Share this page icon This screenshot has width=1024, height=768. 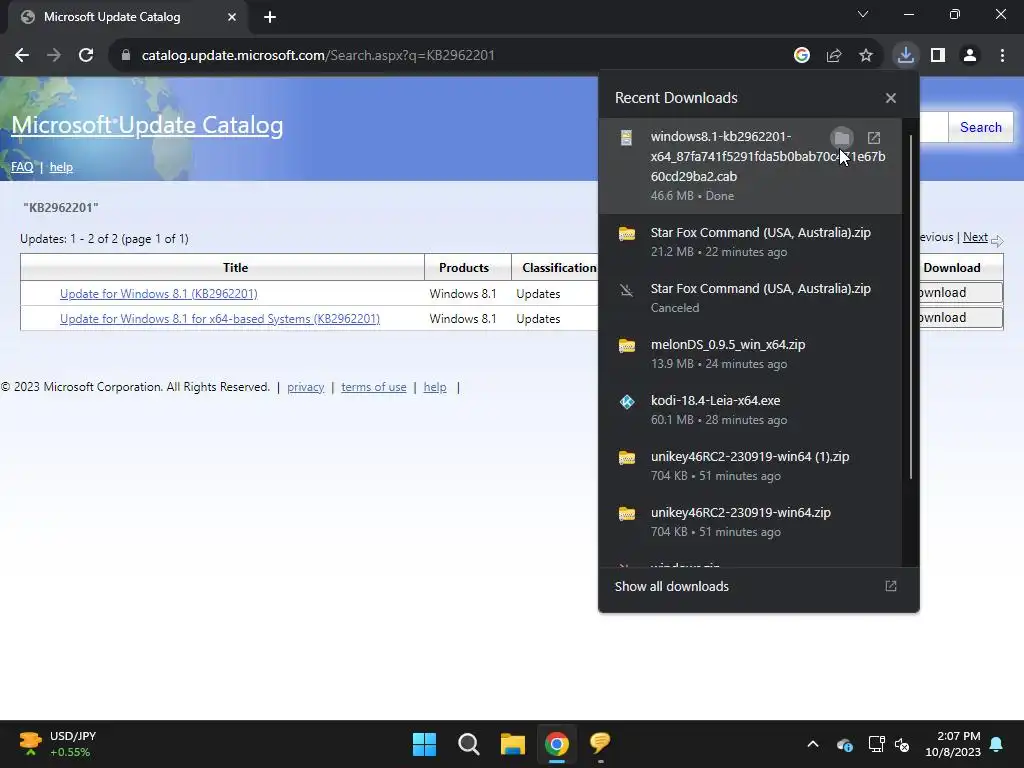pos(834,56)
